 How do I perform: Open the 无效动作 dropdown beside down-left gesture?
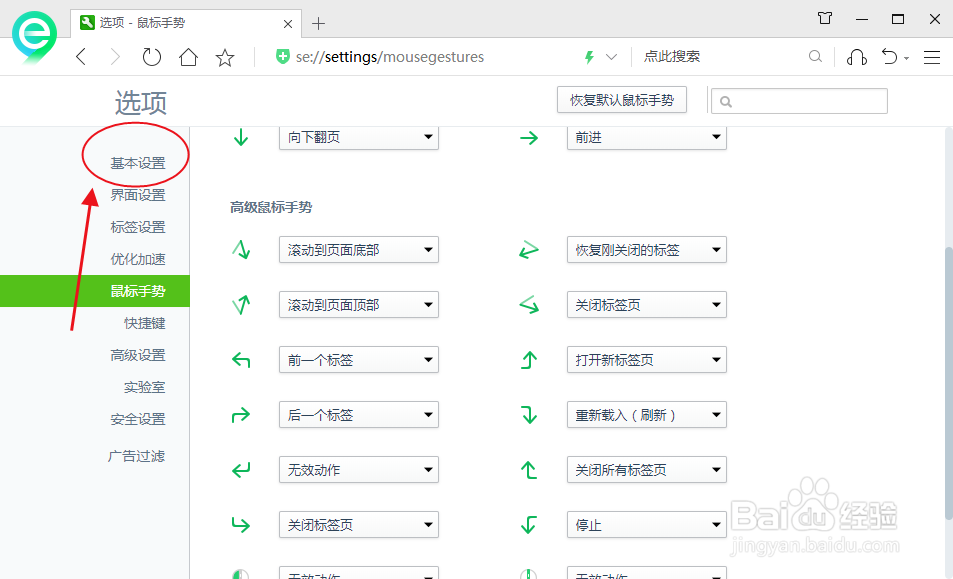359,470
